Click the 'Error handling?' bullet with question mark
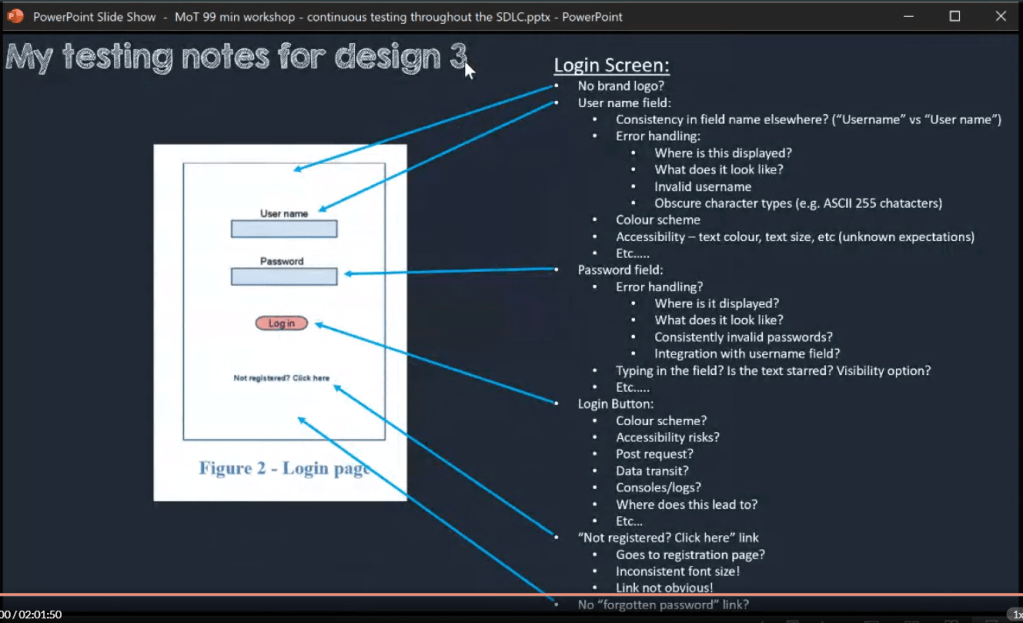1023x623 pixels. pyautogui.click(x=659, y=287)
